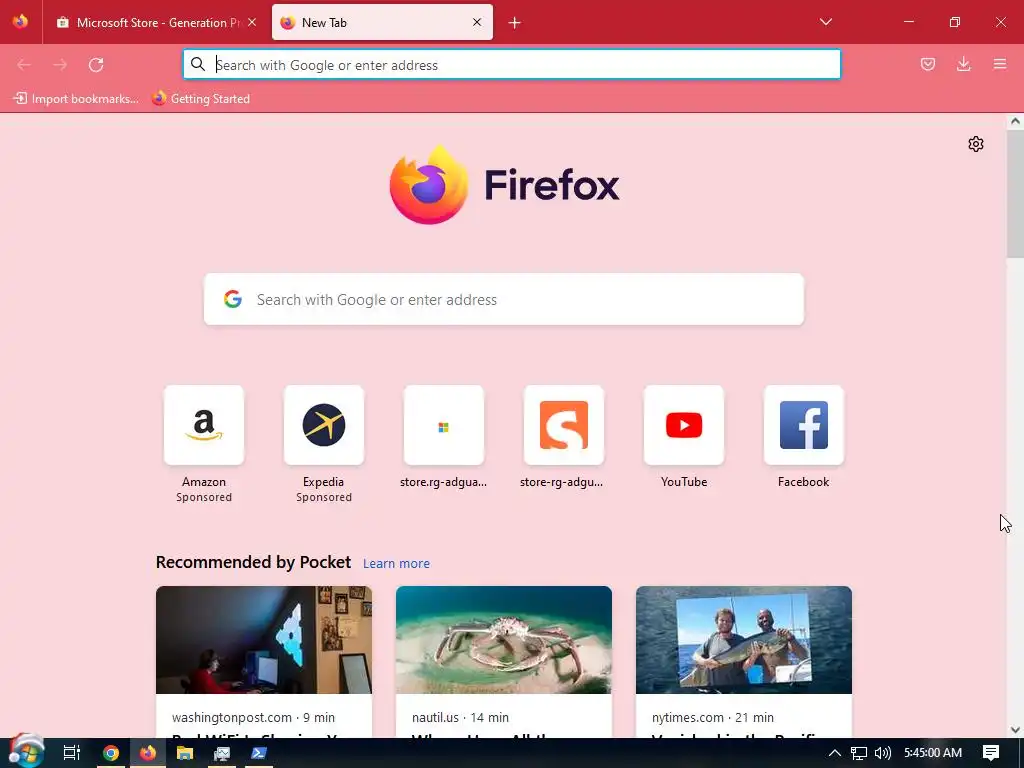The width and height of the screenshot is (1024, 768).
Task: Select the New Tab tab
Action: 382,23
